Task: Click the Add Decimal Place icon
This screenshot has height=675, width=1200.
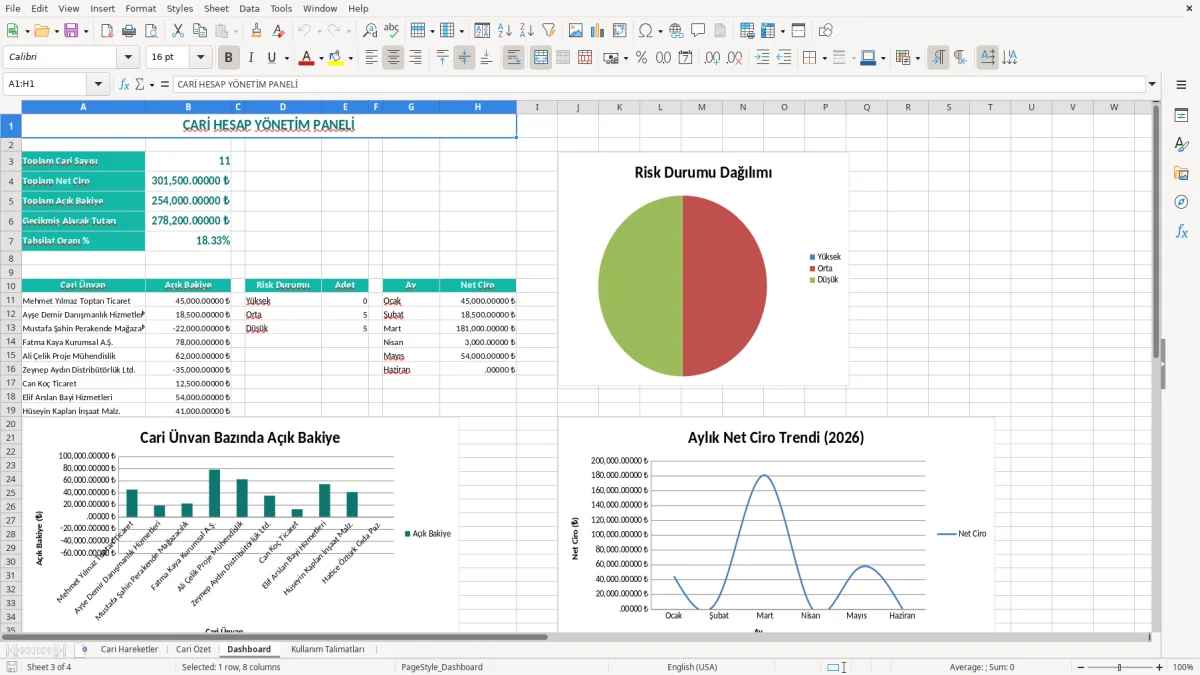Action: 713,58
